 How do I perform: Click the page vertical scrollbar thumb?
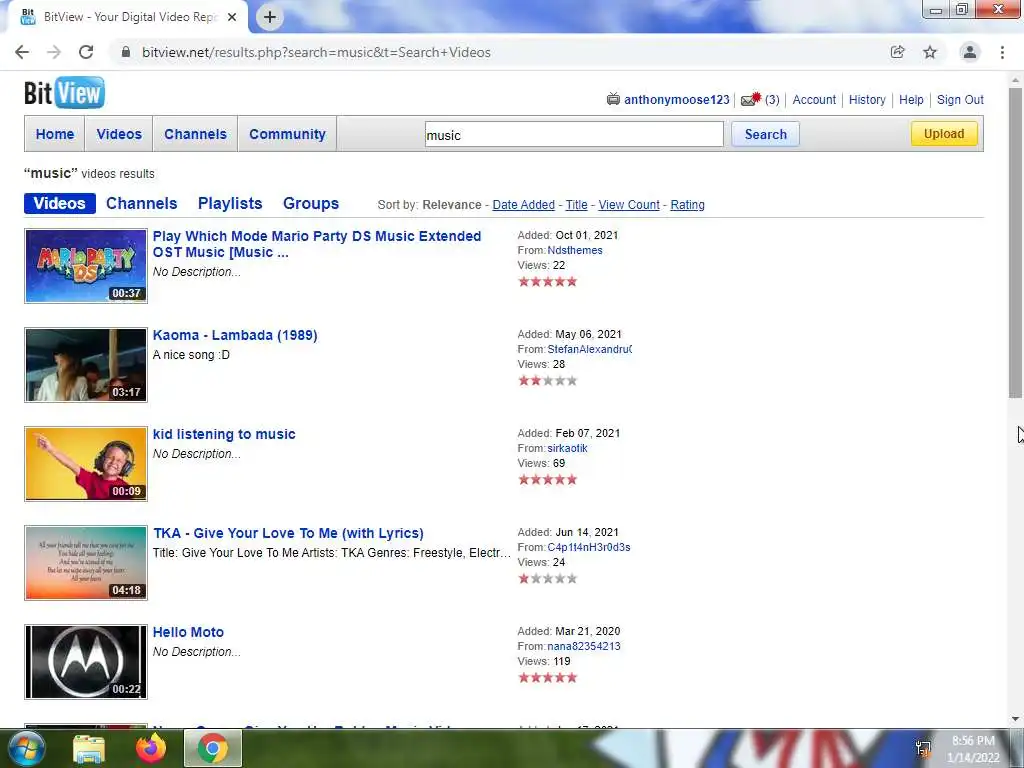(x=1015, y=242)
